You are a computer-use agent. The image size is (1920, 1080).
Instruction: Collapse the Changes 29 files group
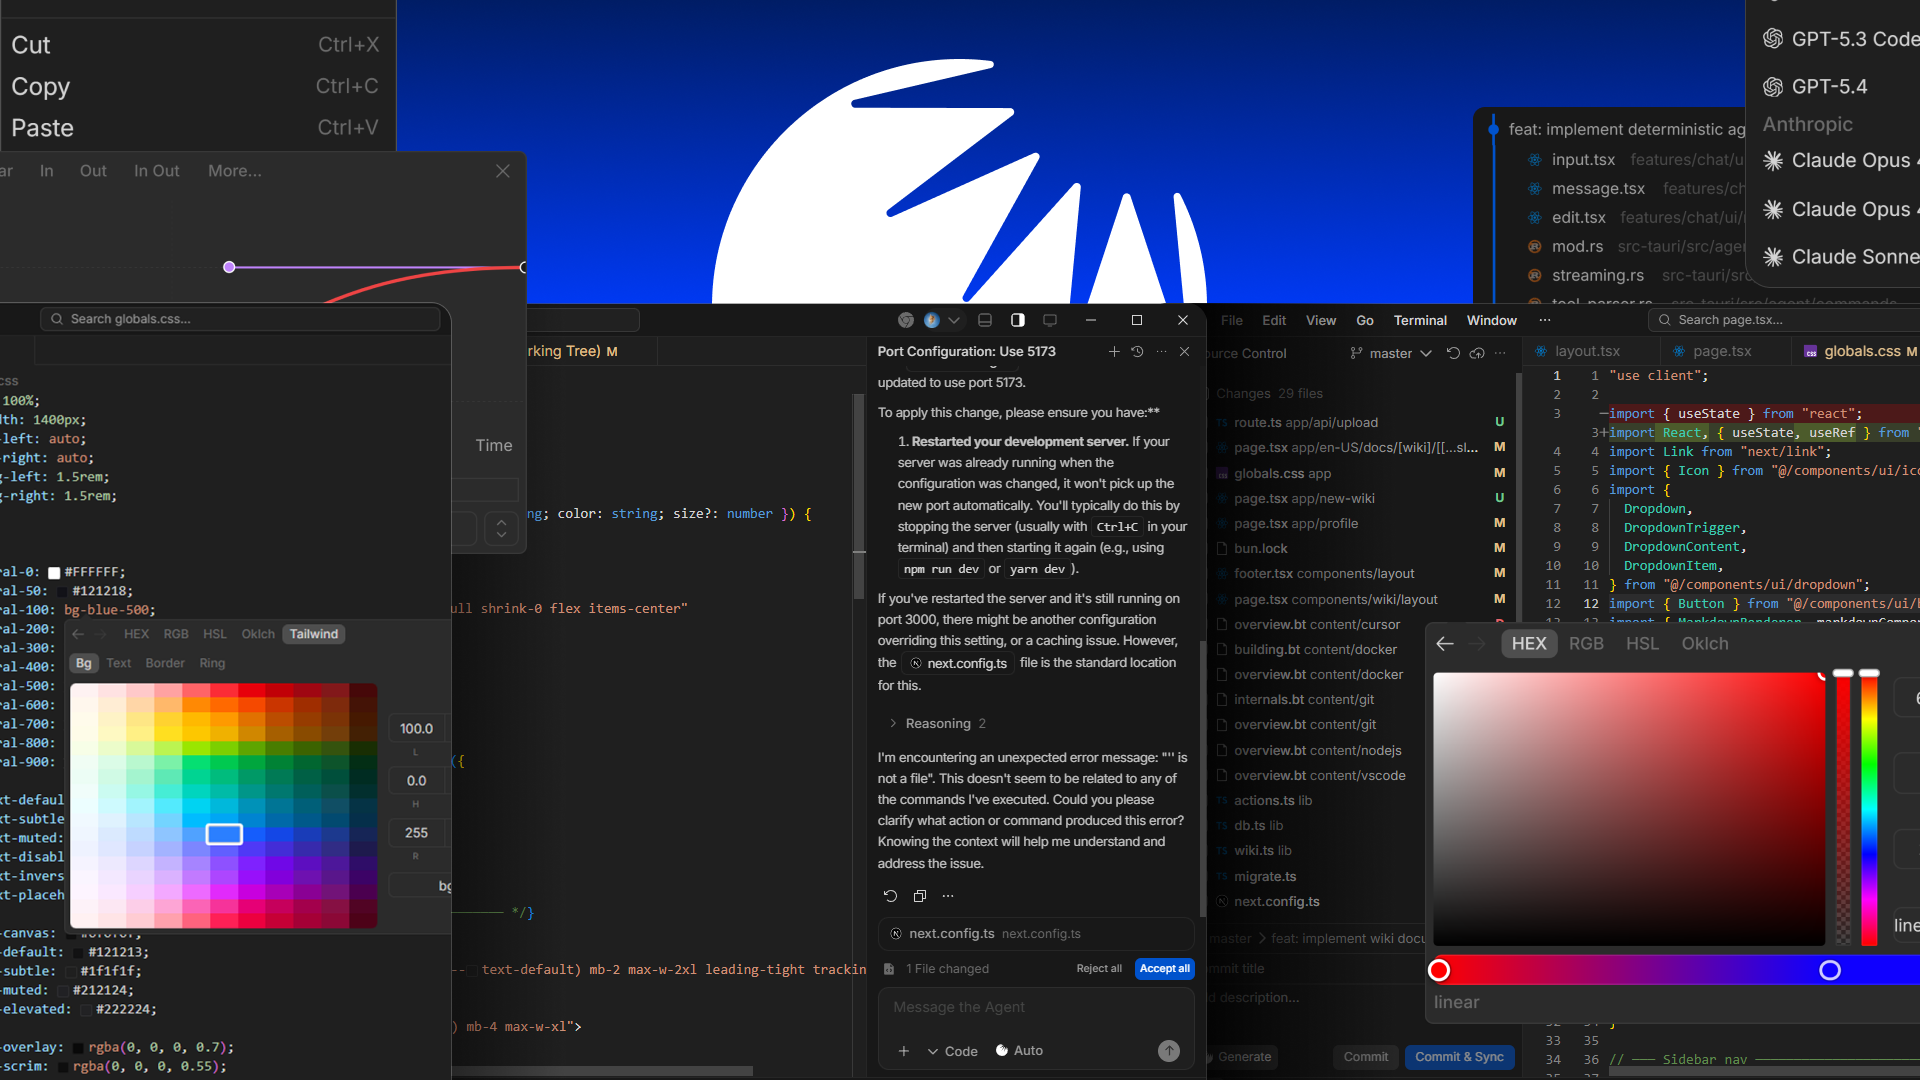[1270, 394]
